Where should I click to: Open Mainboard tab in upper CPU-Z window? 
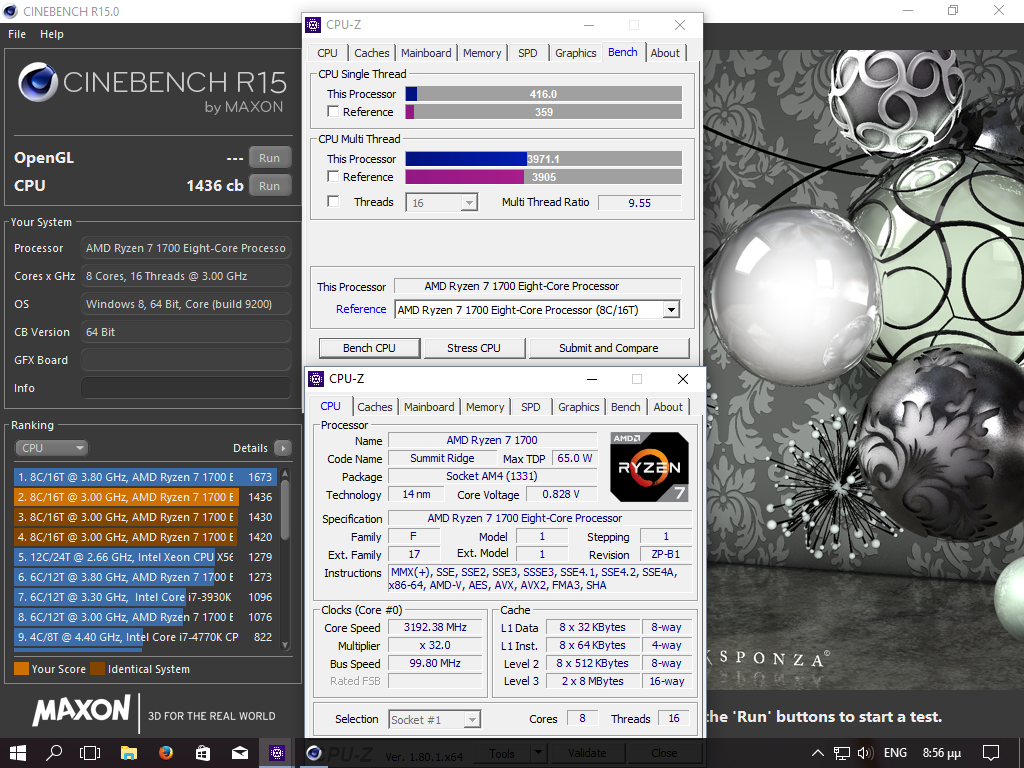coord(426,53)
